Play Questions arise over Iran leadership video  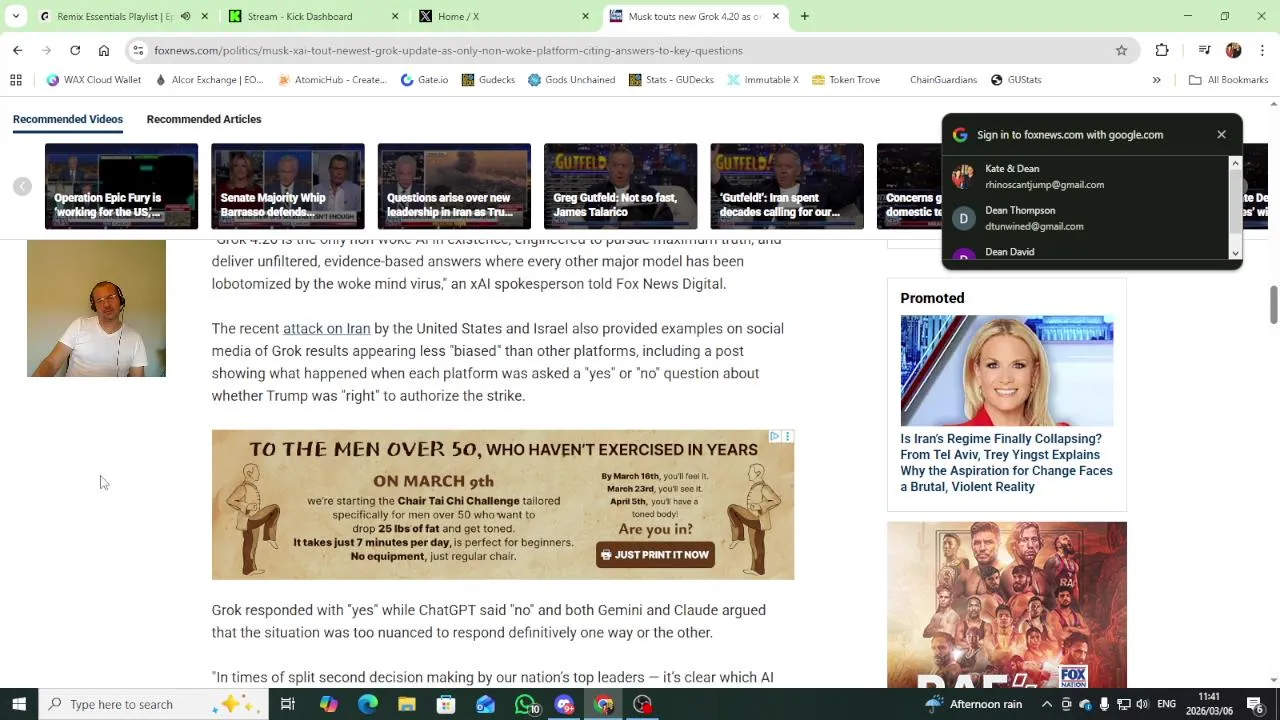click(454, 186)
